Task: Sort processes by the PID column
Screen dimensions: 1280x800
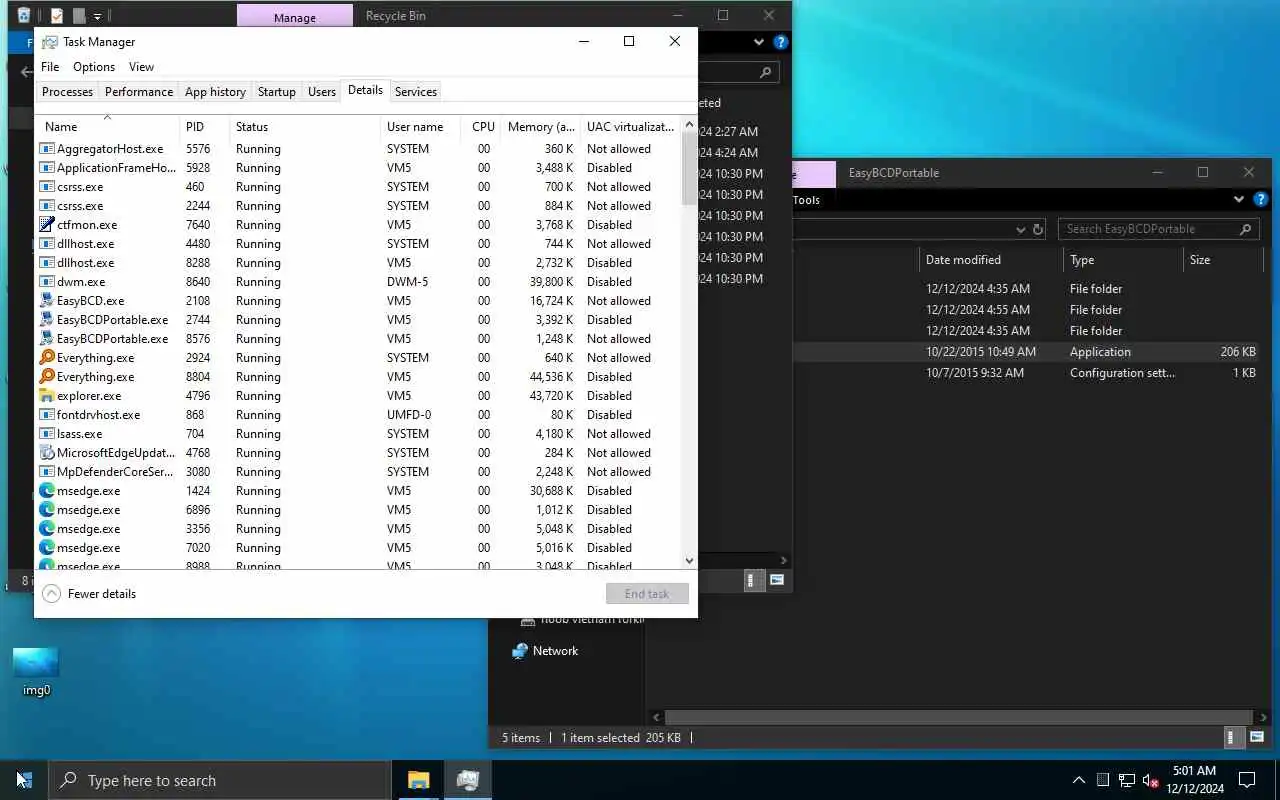Action: [x=203, y=127]
